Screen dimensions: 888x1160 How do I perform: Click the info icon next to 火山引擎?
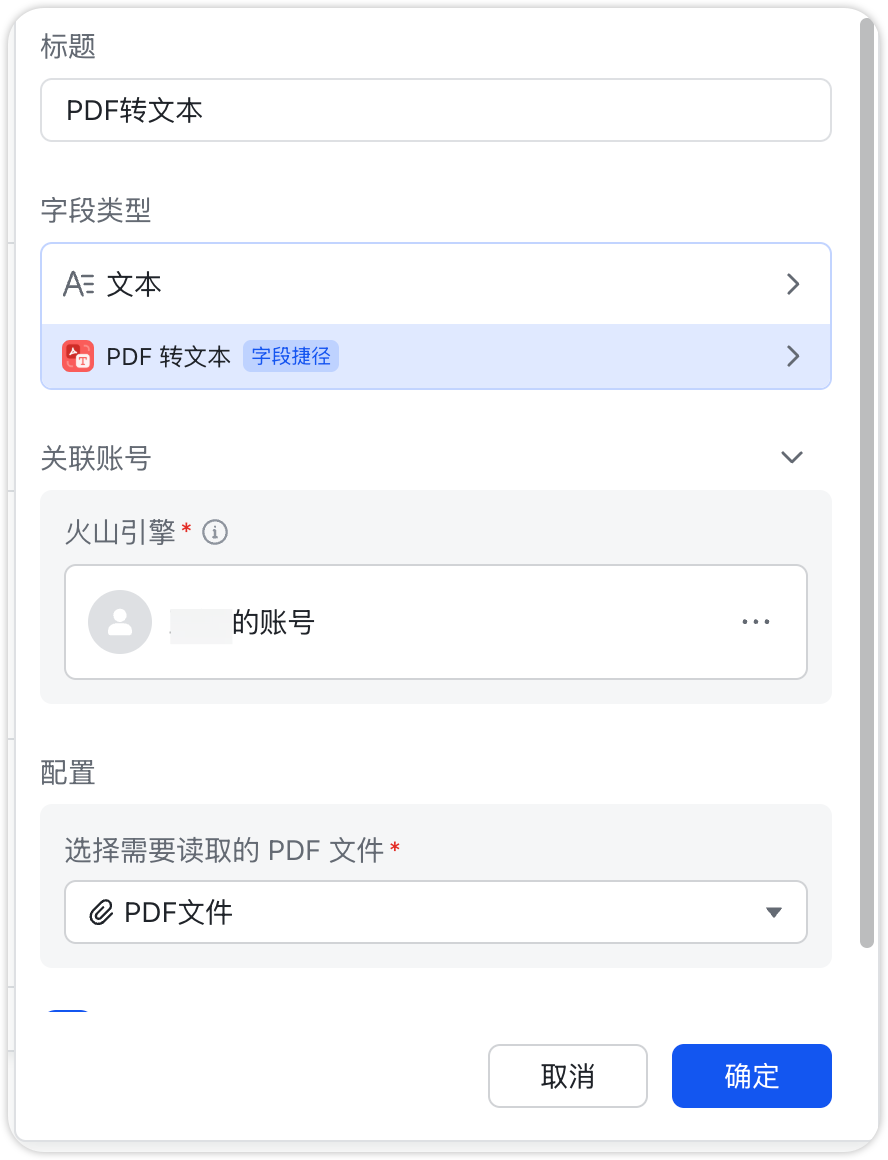(x=215, y=533)
